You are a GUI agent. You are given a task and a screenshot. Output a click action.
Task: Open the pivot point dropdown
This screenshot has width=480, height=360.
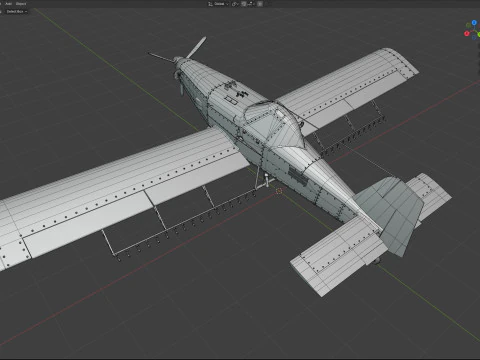(236, 4)
